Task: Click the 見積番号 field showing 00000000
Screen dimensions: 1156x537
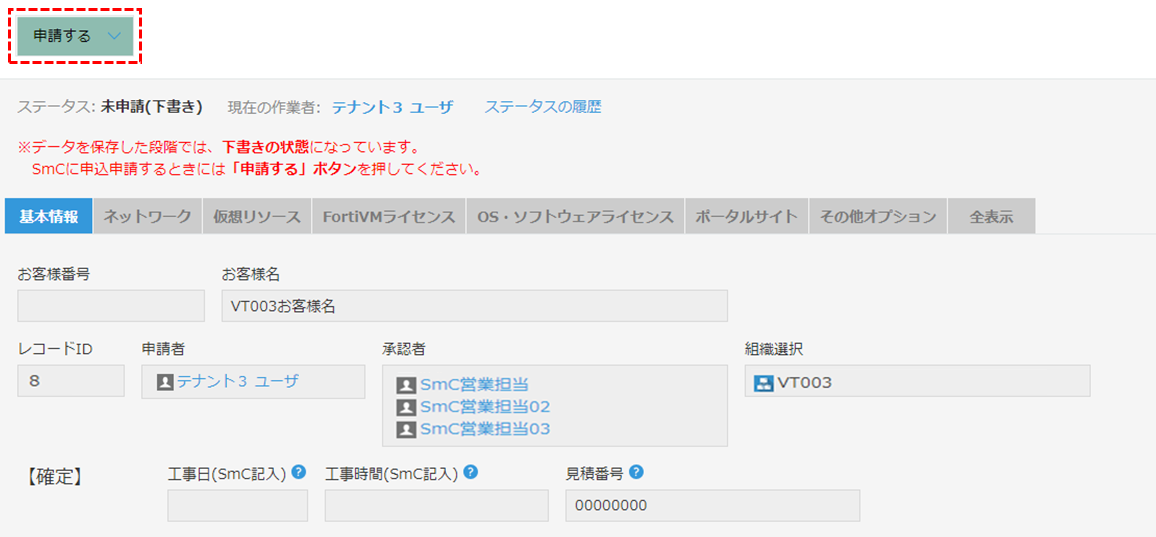Action: [713, 505]
